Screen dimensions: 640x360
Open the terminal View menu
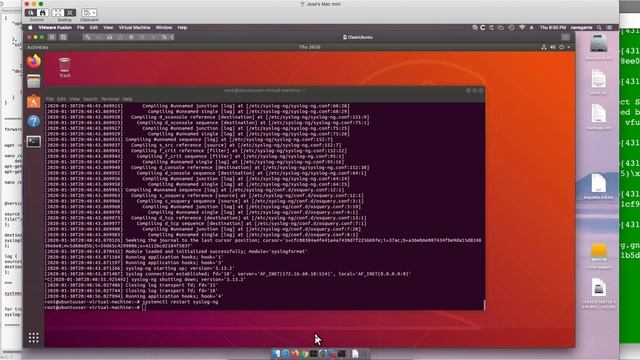click(x=74, y=99)
